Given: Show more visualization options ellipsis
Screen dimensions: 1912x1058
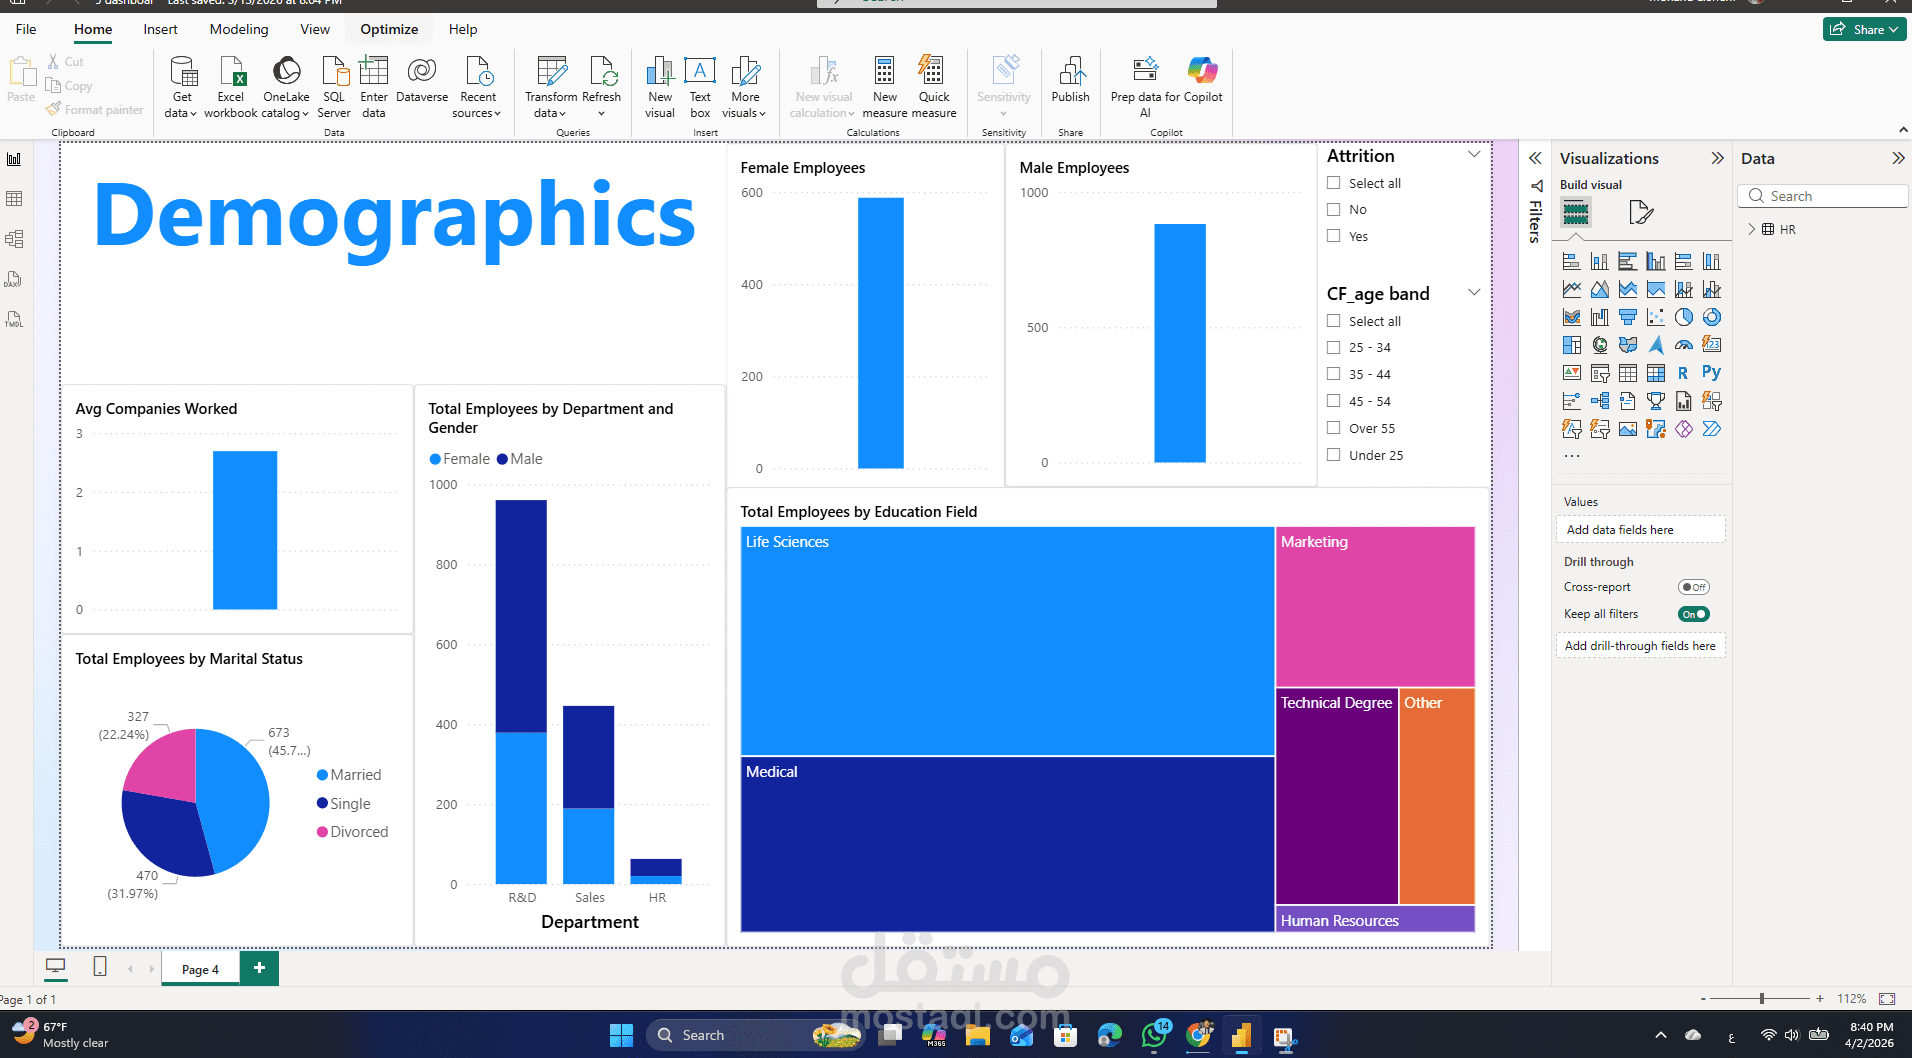Looking at the screenshot, I should pos(1572,456).
